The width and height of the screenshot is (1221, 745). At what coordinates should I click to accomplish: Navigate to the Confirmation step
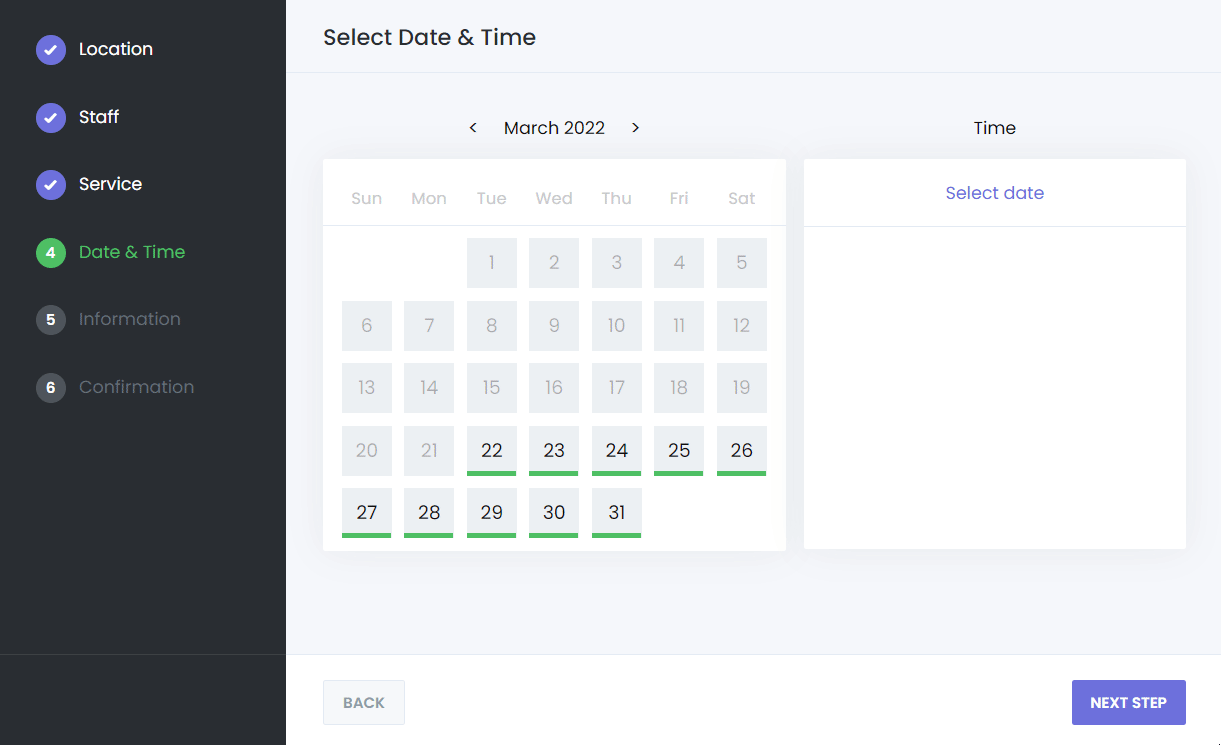pos(136,387)
